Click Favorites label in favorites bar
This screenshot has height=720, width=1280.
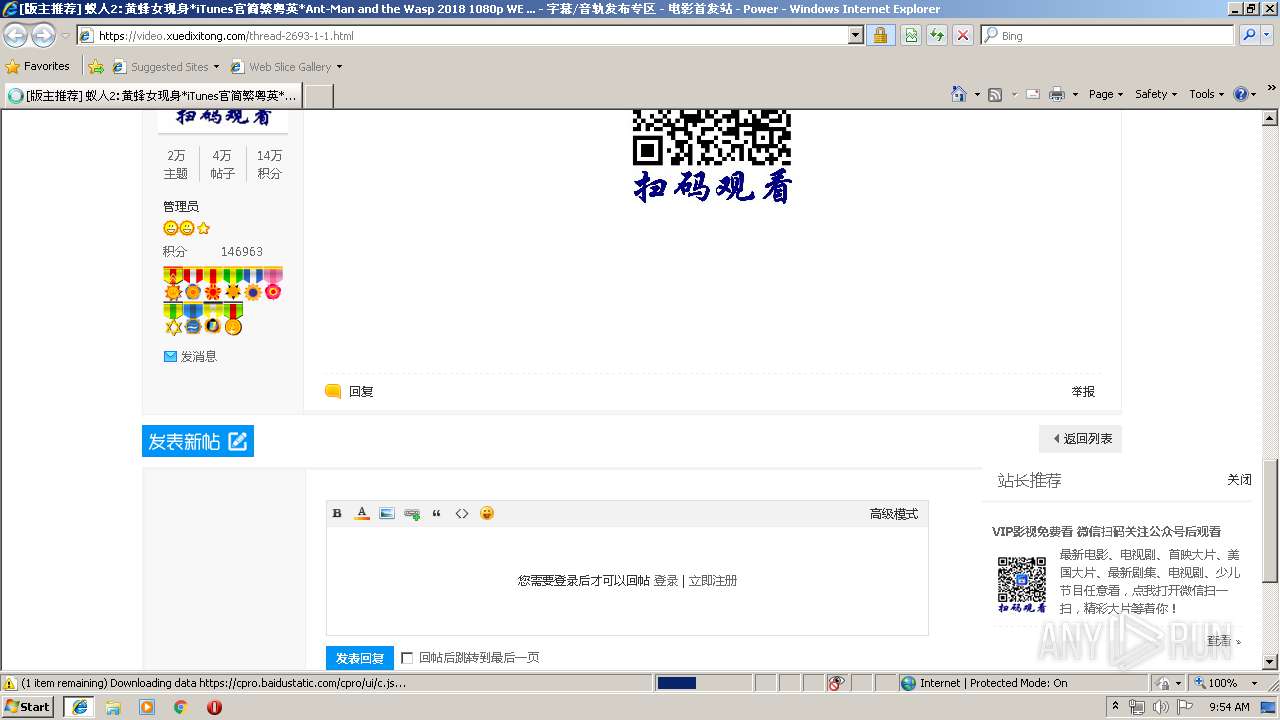tap(47, 66)
